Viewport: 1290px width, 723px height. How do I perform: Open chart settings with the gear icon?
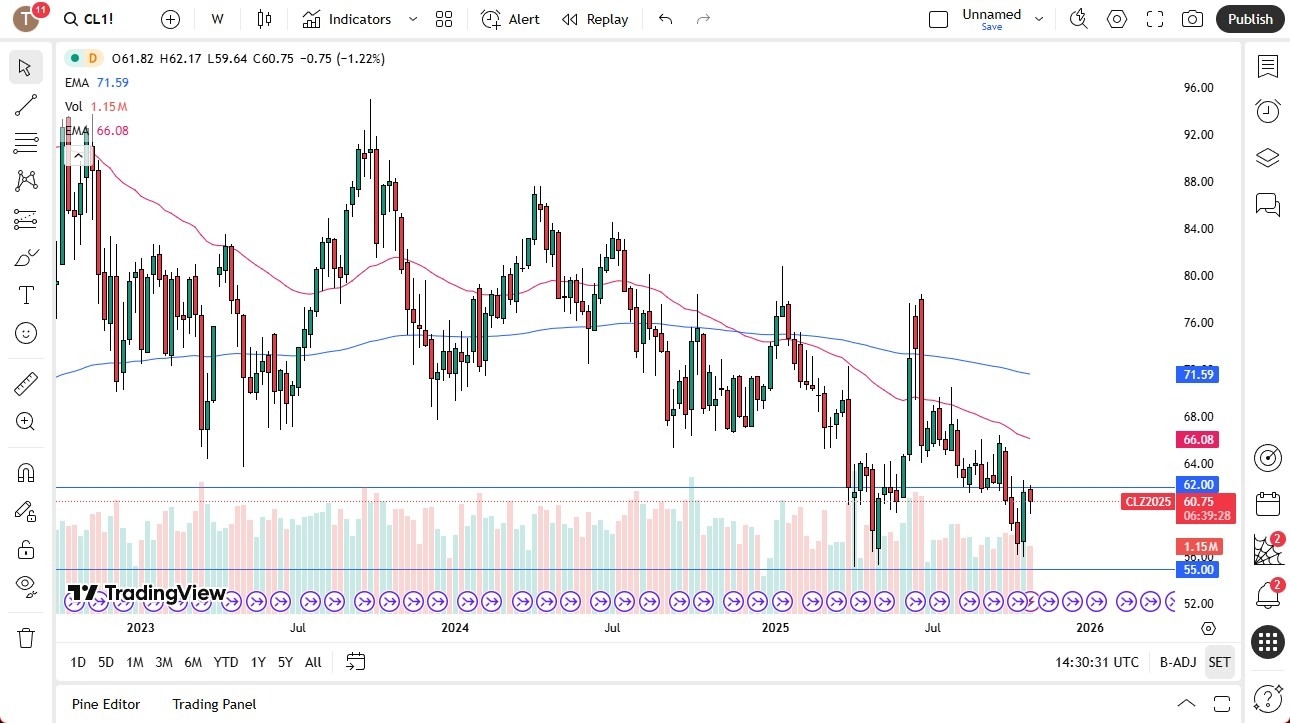pos(1117,18)
